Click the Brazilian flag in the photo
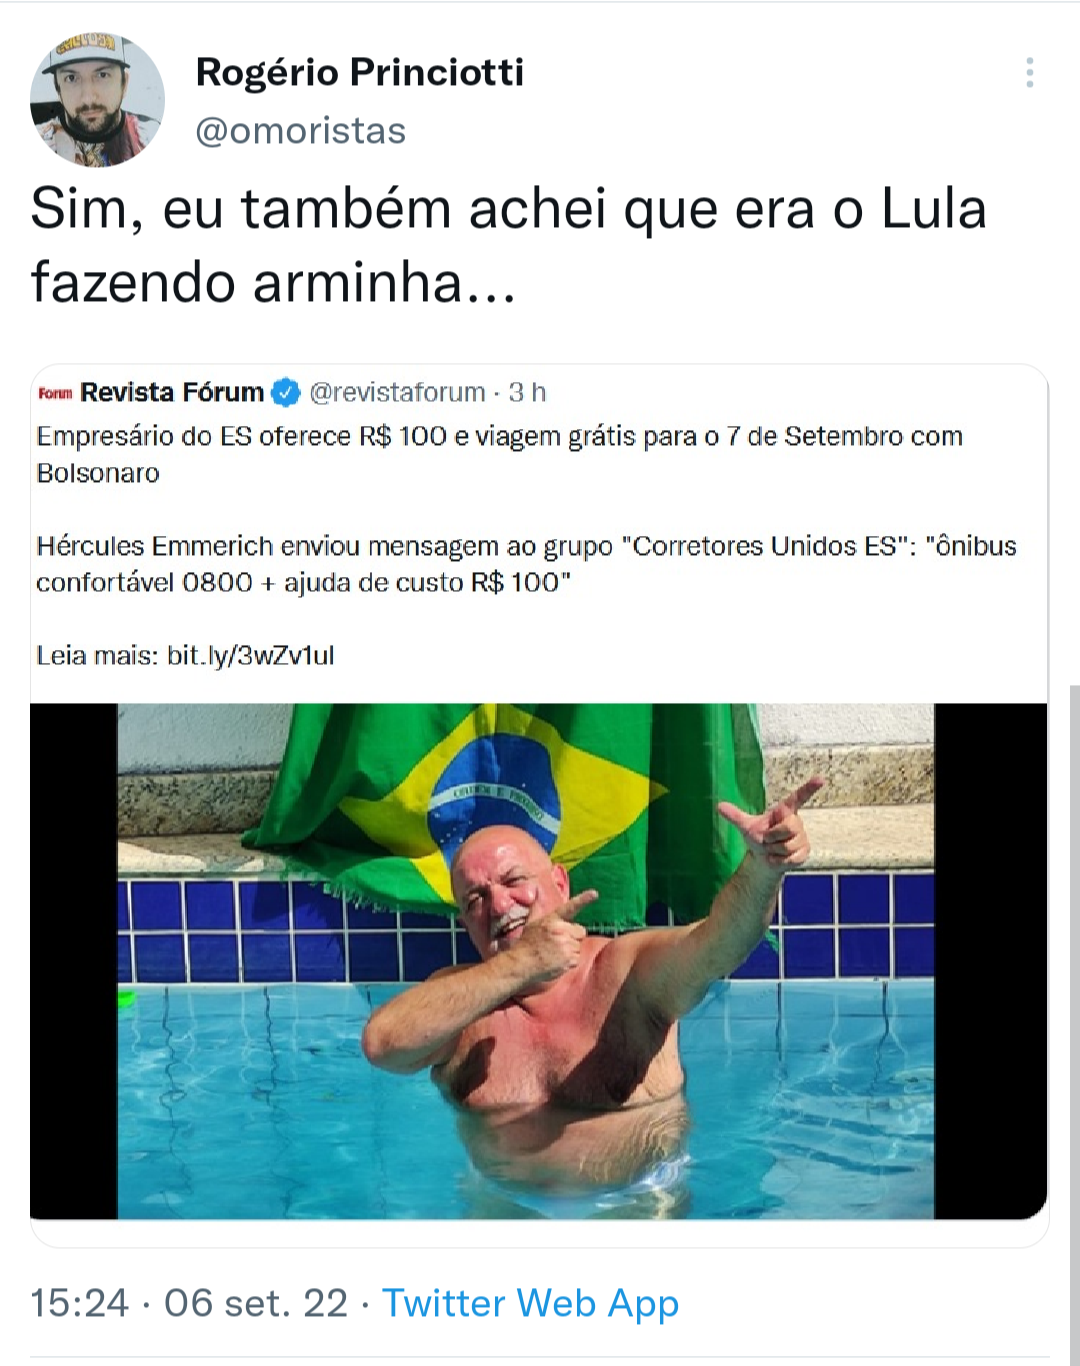Viewport: 1080px width, 1366px height. point(500,800)
